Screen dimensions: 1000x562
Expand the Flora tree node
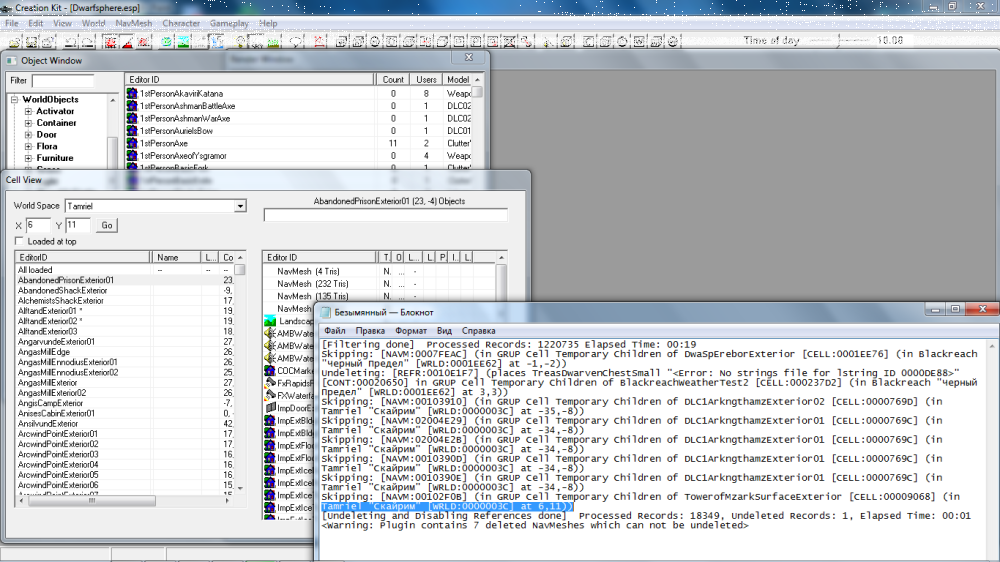28,146
